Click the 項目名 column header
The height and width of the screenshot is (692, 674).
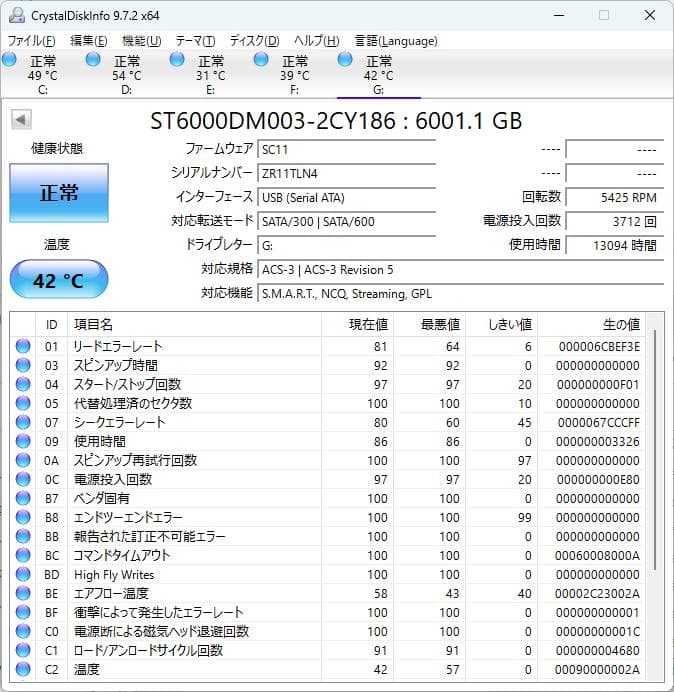(x=194, y=324)
